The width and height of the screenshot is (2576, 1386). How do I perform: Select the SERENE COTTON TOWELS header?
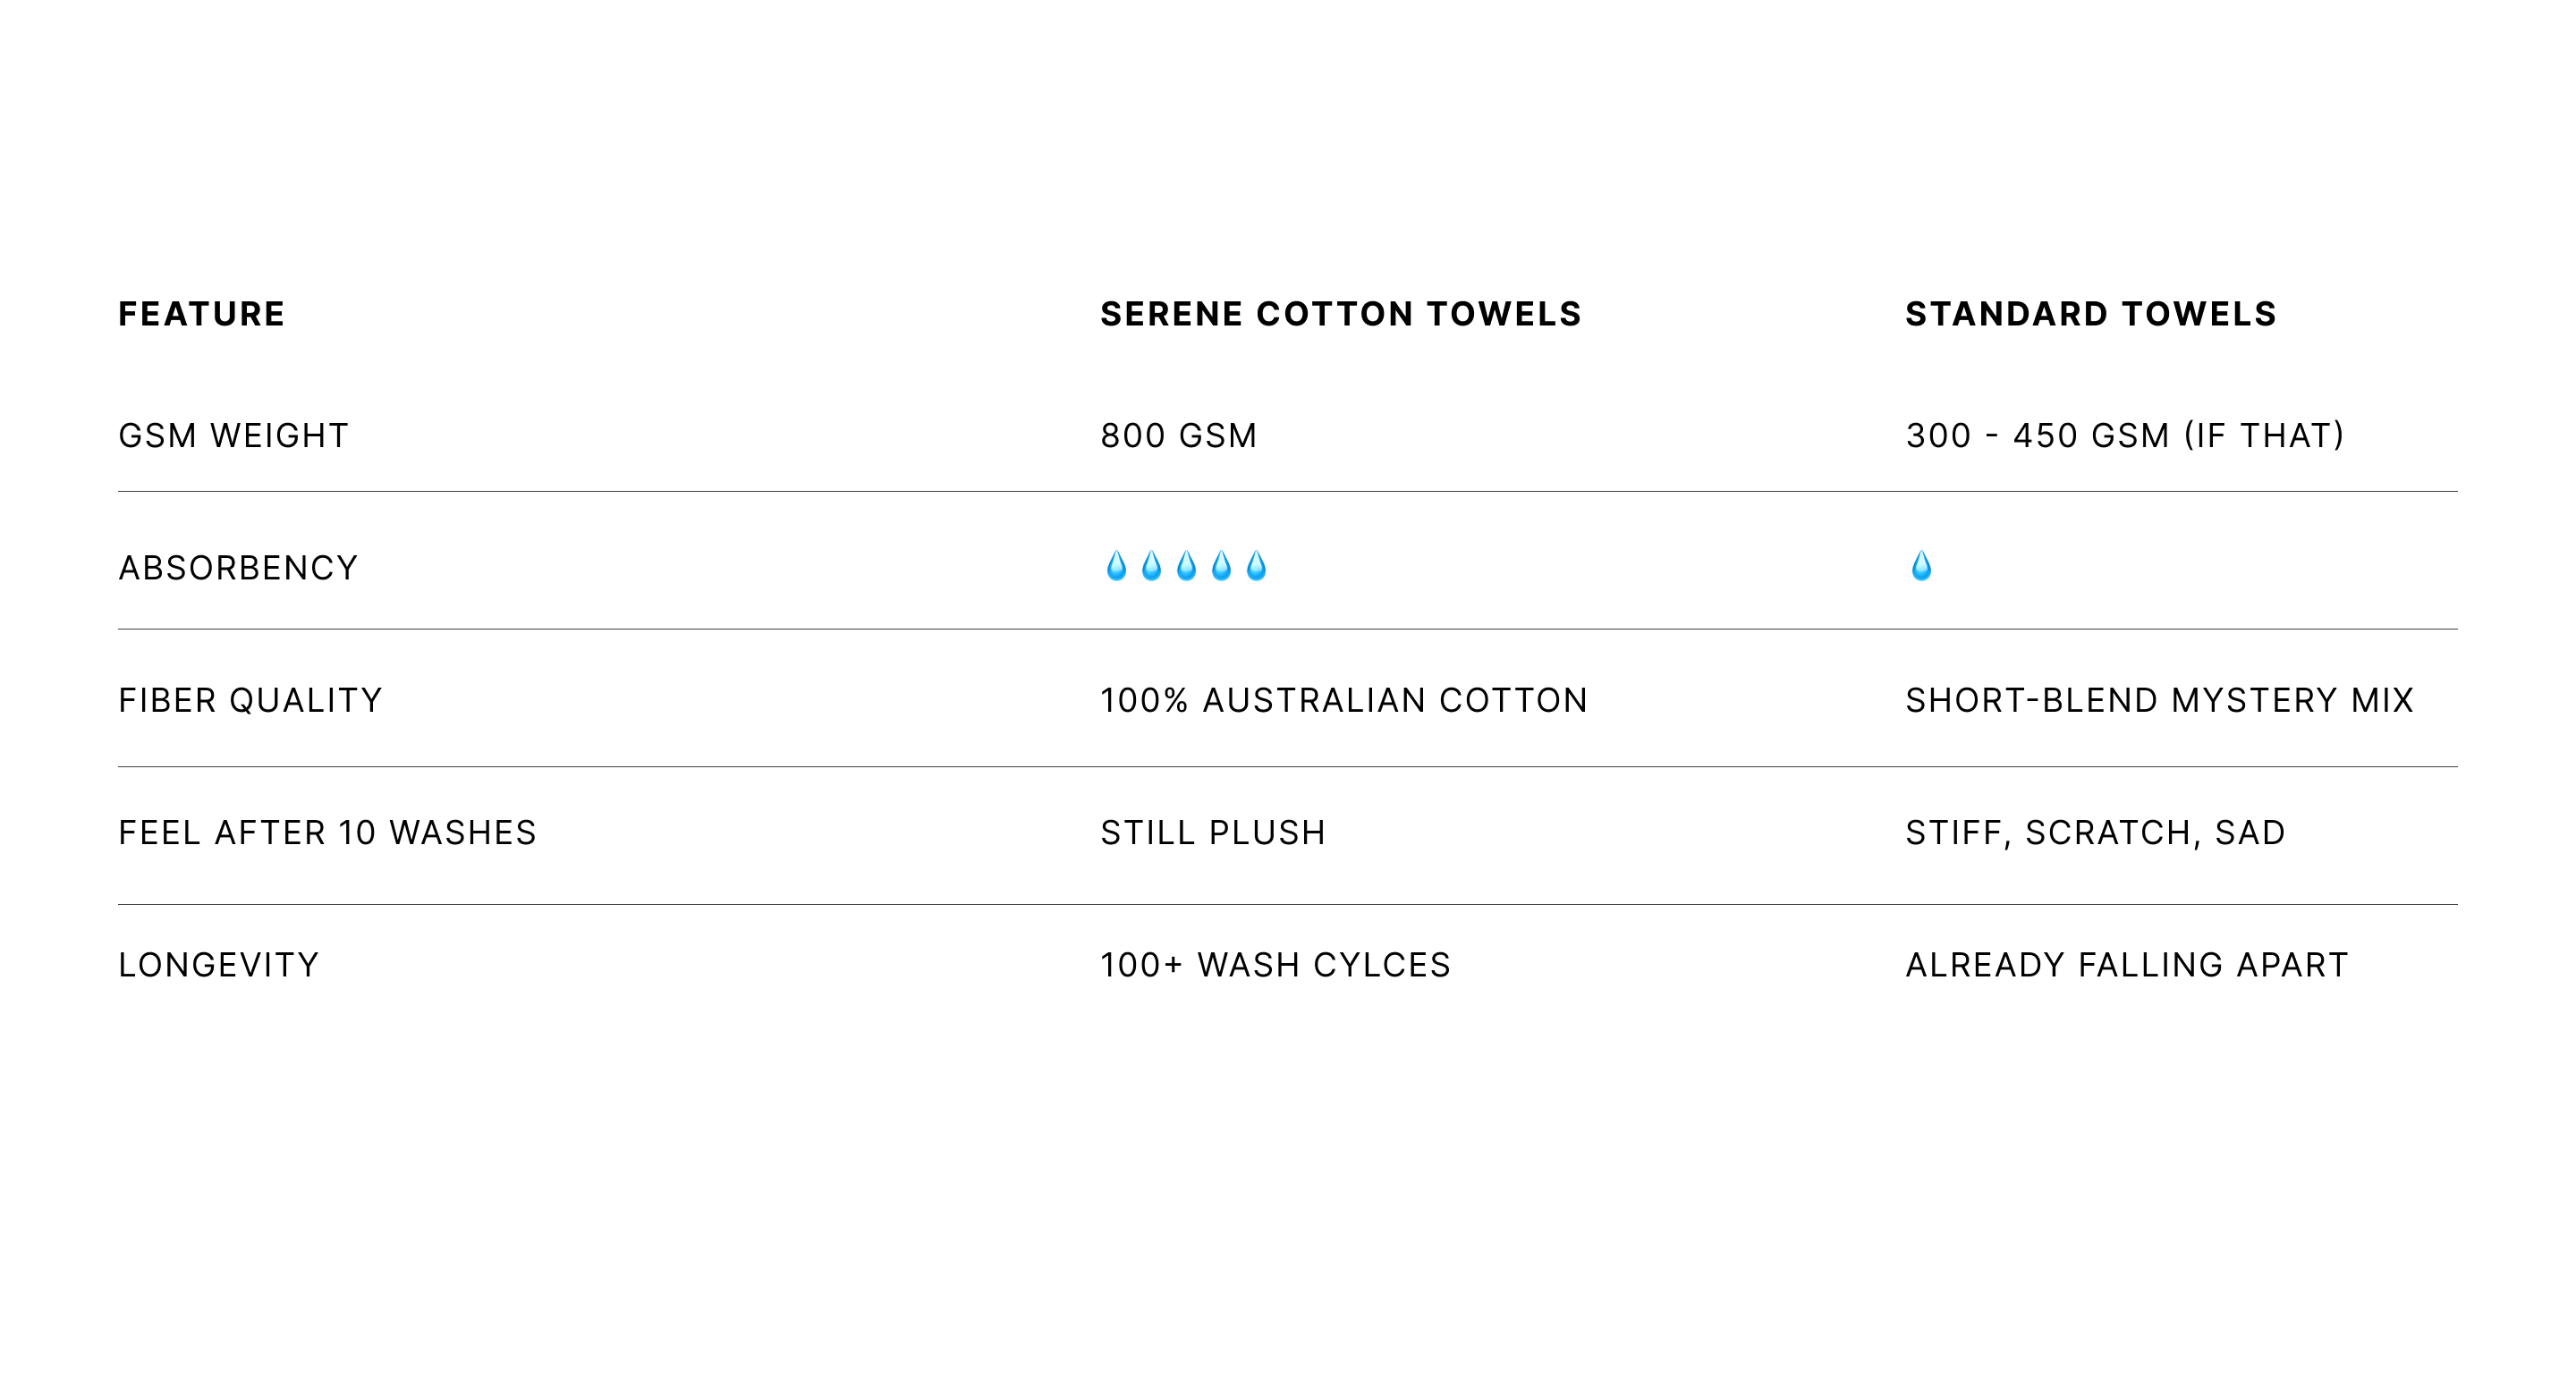point(1341,314)
